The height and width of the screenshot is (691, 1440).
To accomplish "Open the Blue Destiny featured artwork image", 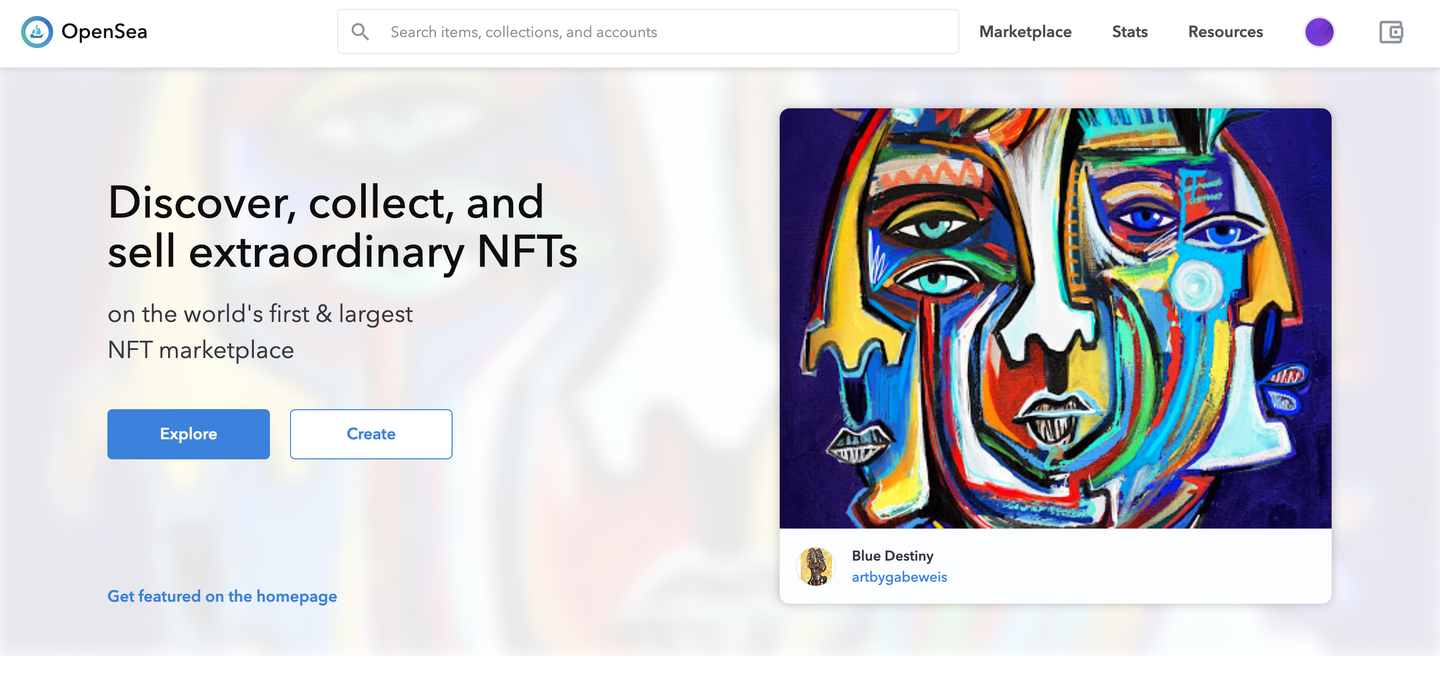I will 1055,318.
